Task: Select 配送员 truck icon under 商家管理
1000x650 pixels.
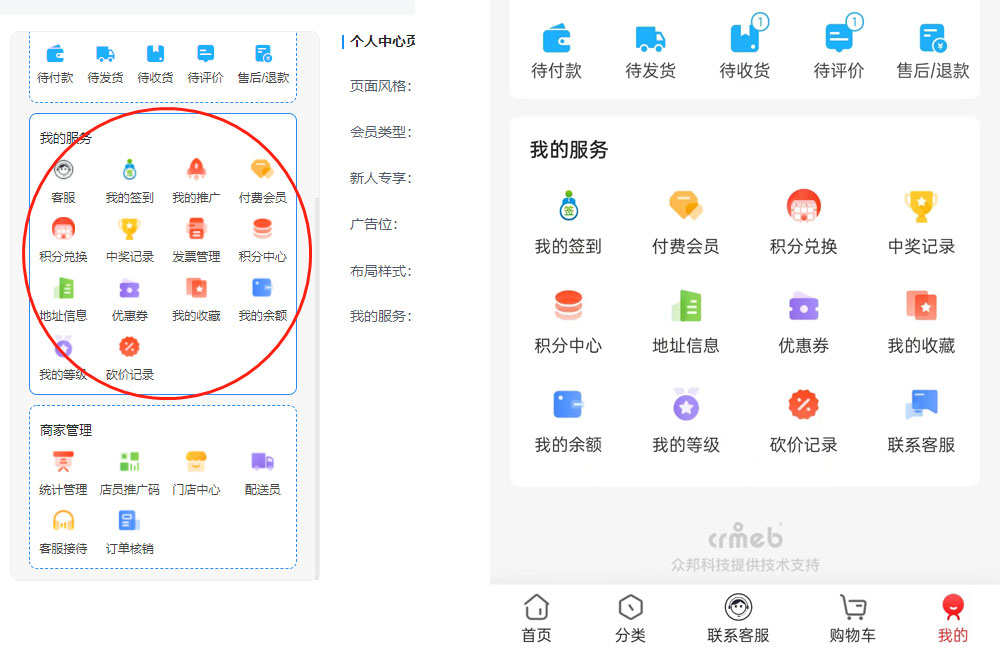Action: click(x=262, y=461)
